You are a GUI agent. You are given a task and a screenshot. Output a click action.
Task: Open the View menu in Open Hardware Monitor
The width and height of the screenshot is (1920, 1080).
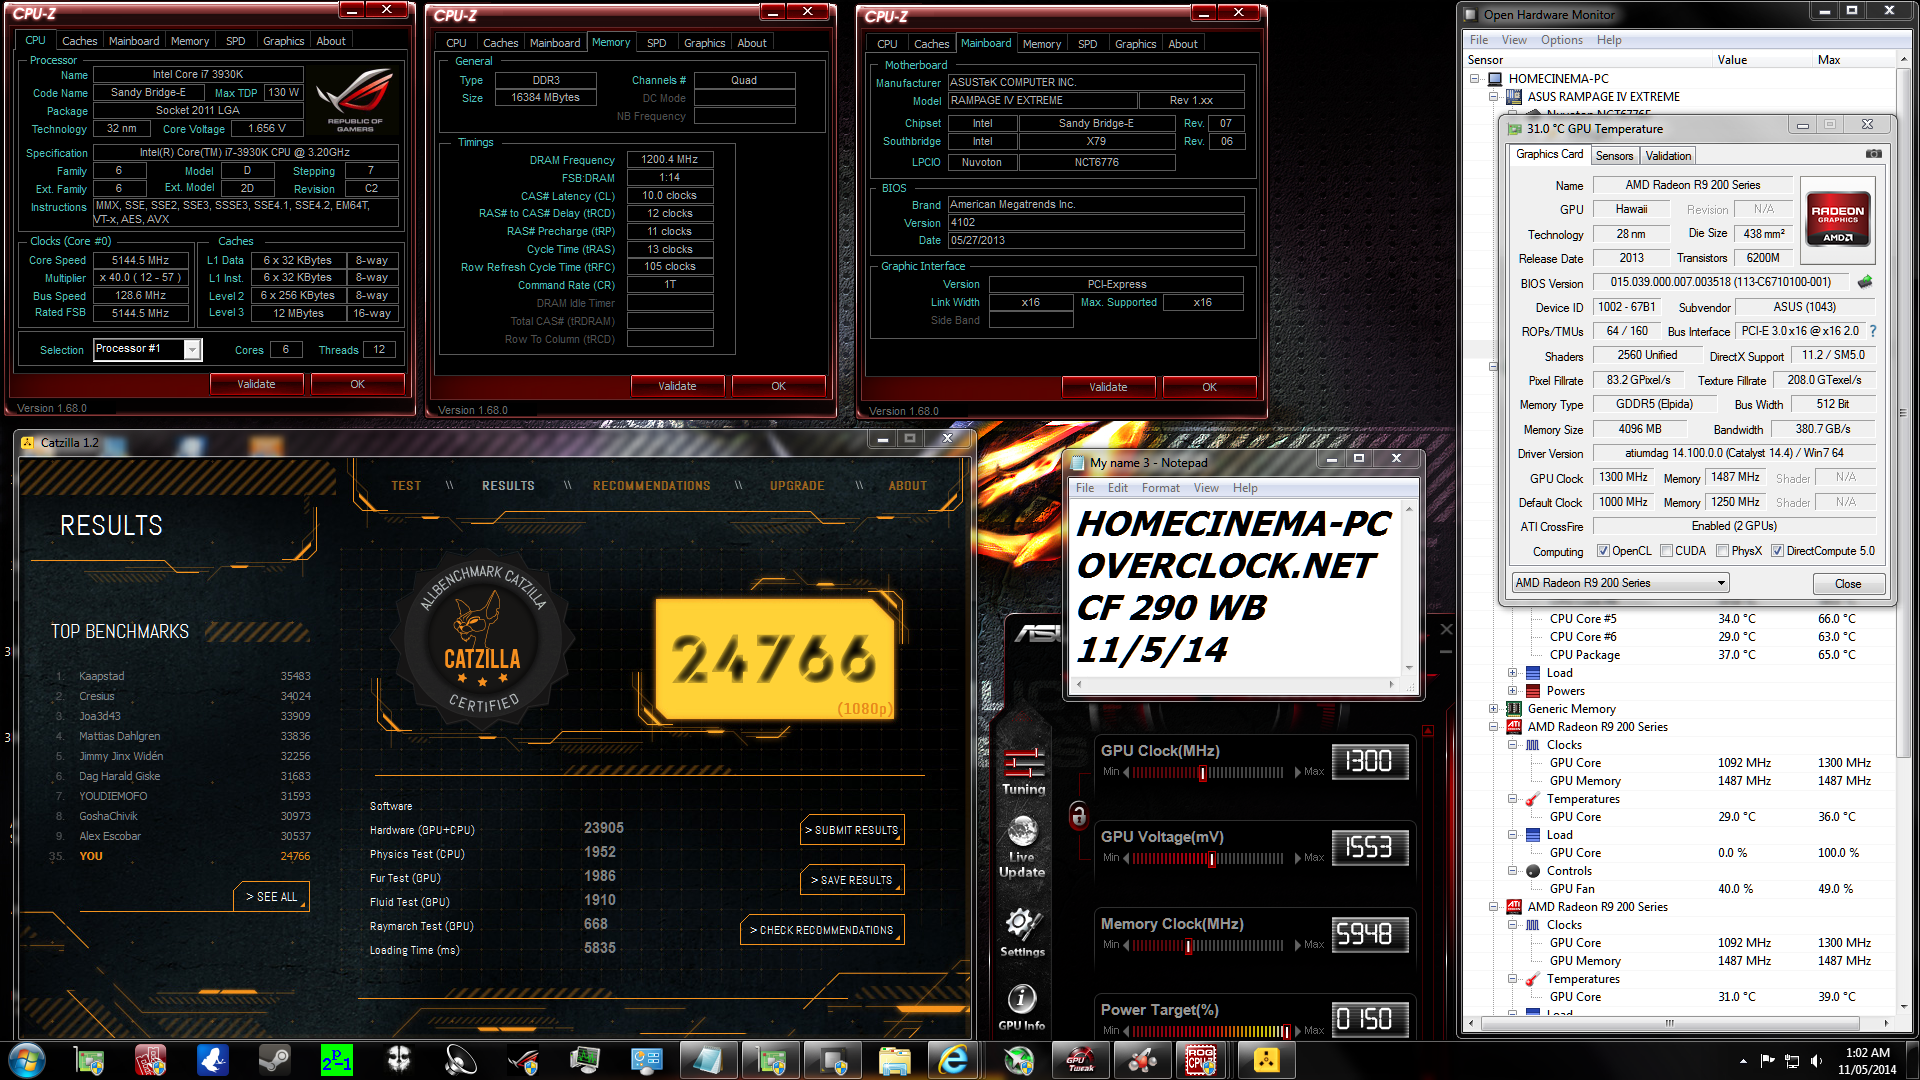tap(1514, 40)
